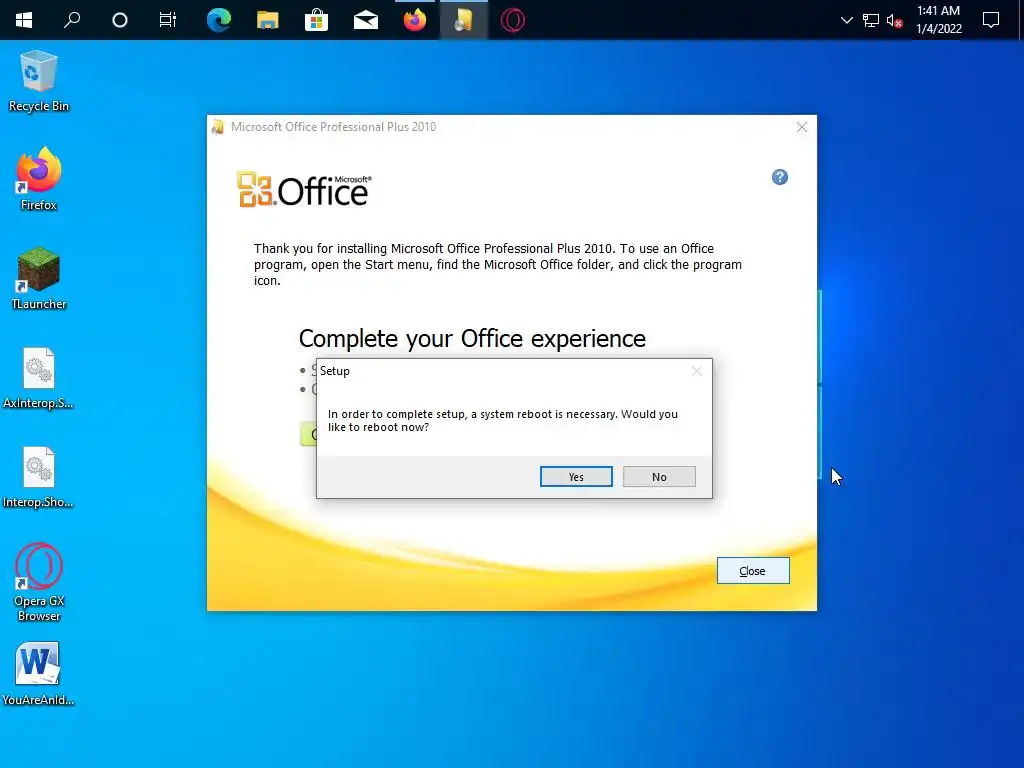The height and width of the screenshot is (768, 1024).
Task: Open the clock showing 1:41 AM
Action: click(939, 20)
